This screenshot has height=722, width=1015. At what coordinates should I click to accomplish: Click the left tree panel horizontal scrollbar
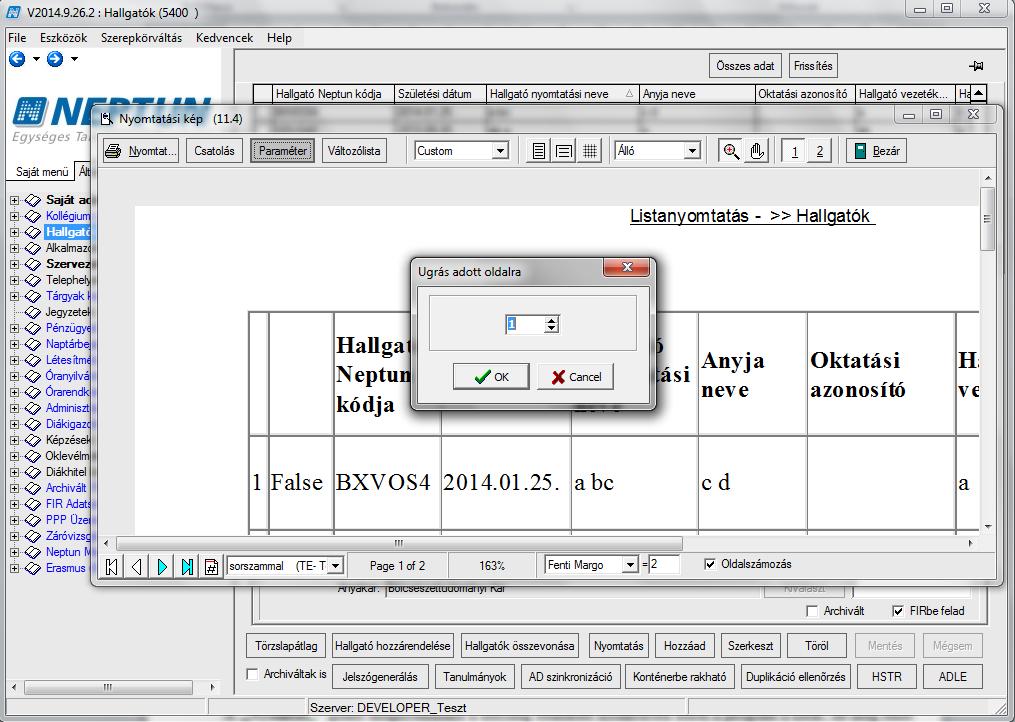(x=108, y=687)
